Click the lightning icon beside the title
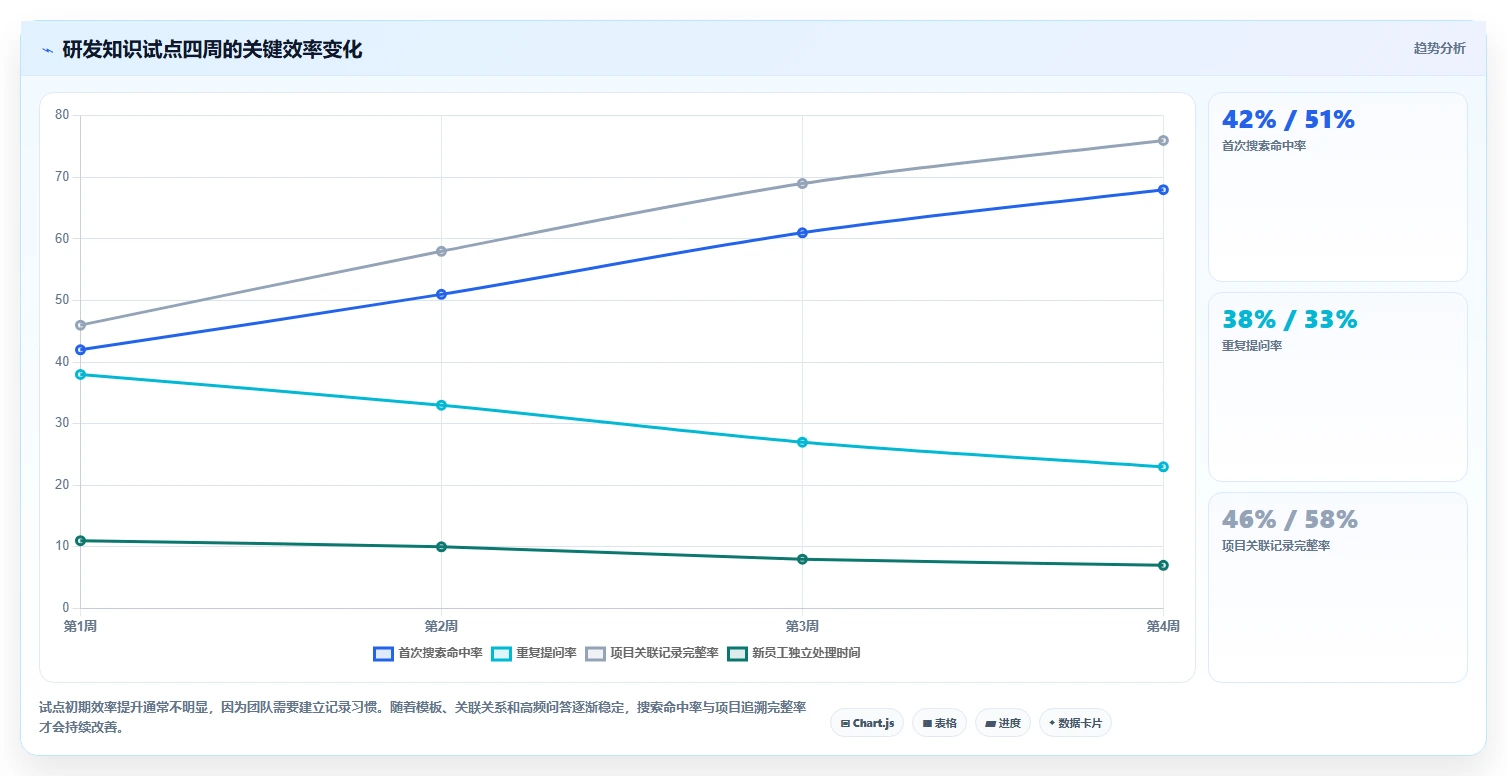 47,50
